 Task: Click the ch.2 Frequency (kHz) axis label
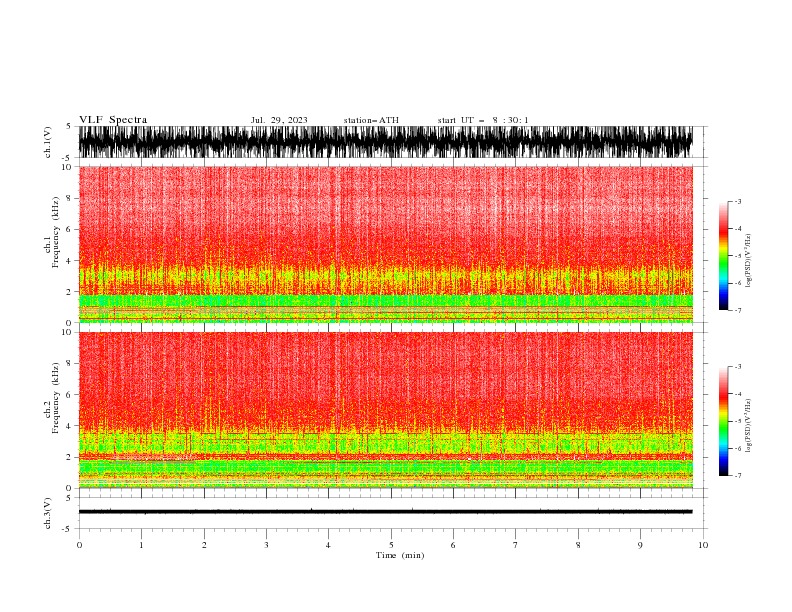click(x=52, y=397)
